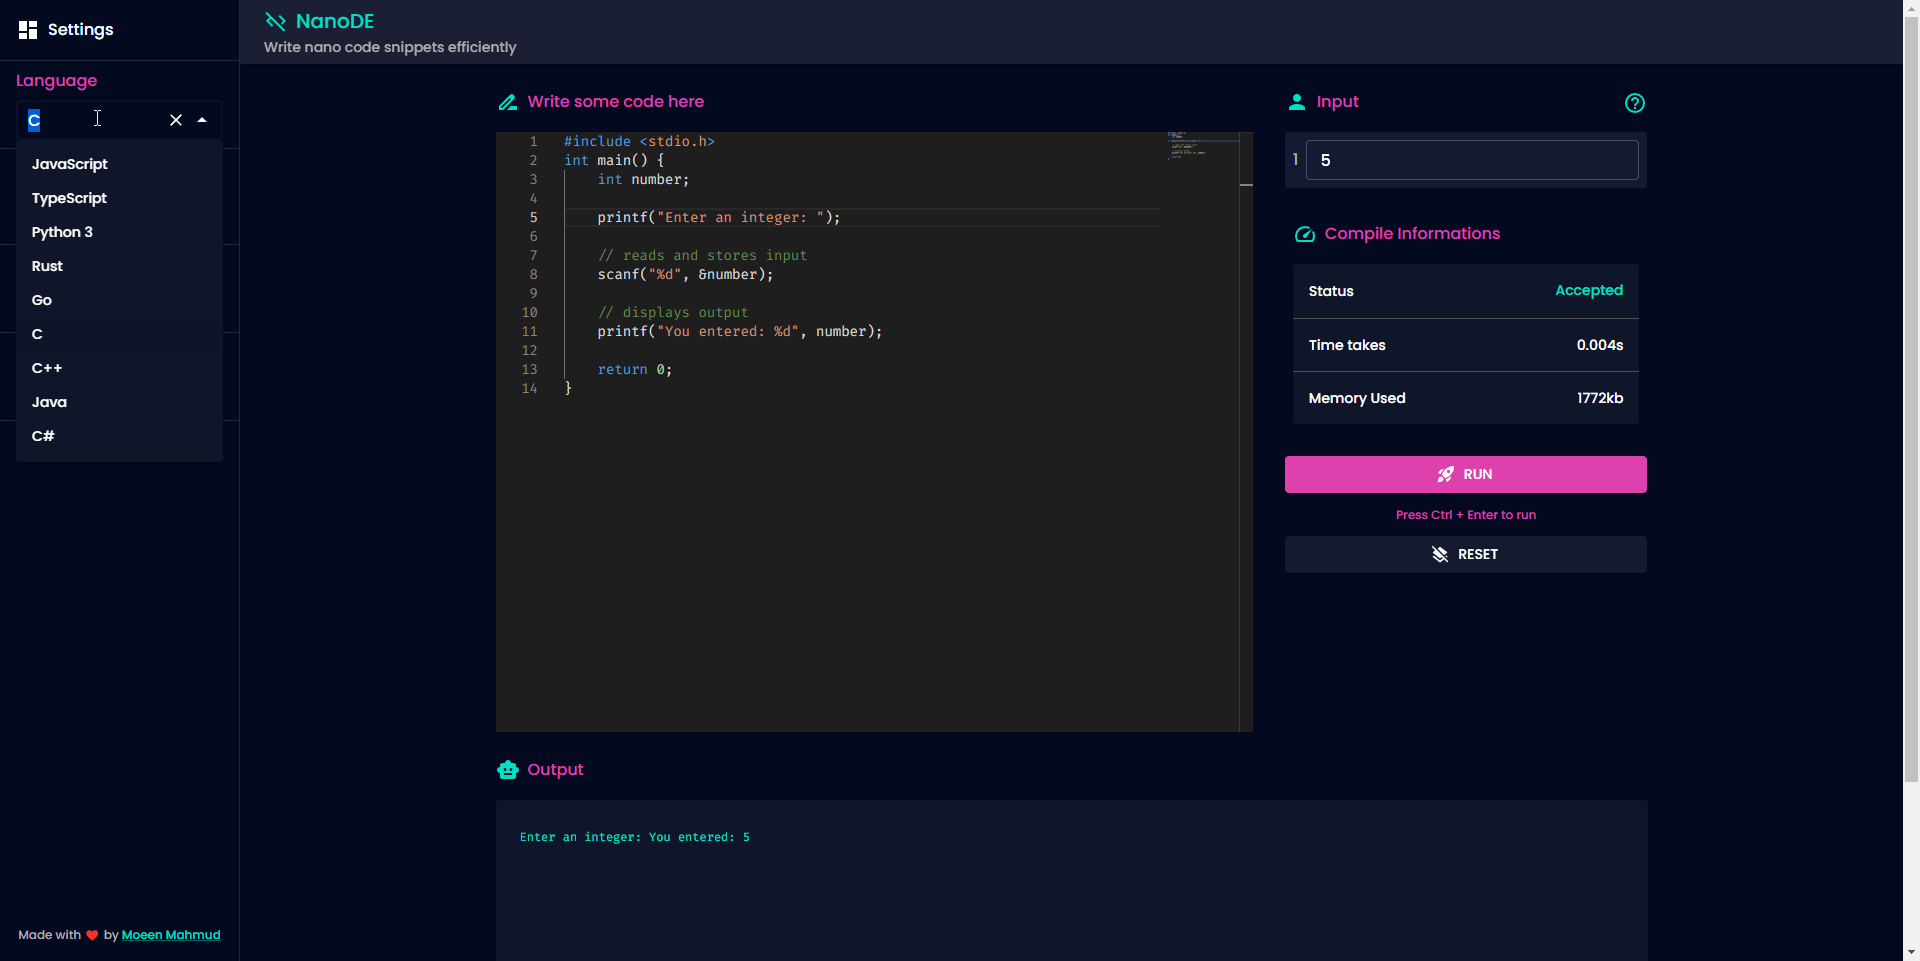1920x961 pixels.
Task: Select C++ language option
Action: [47, 368]
